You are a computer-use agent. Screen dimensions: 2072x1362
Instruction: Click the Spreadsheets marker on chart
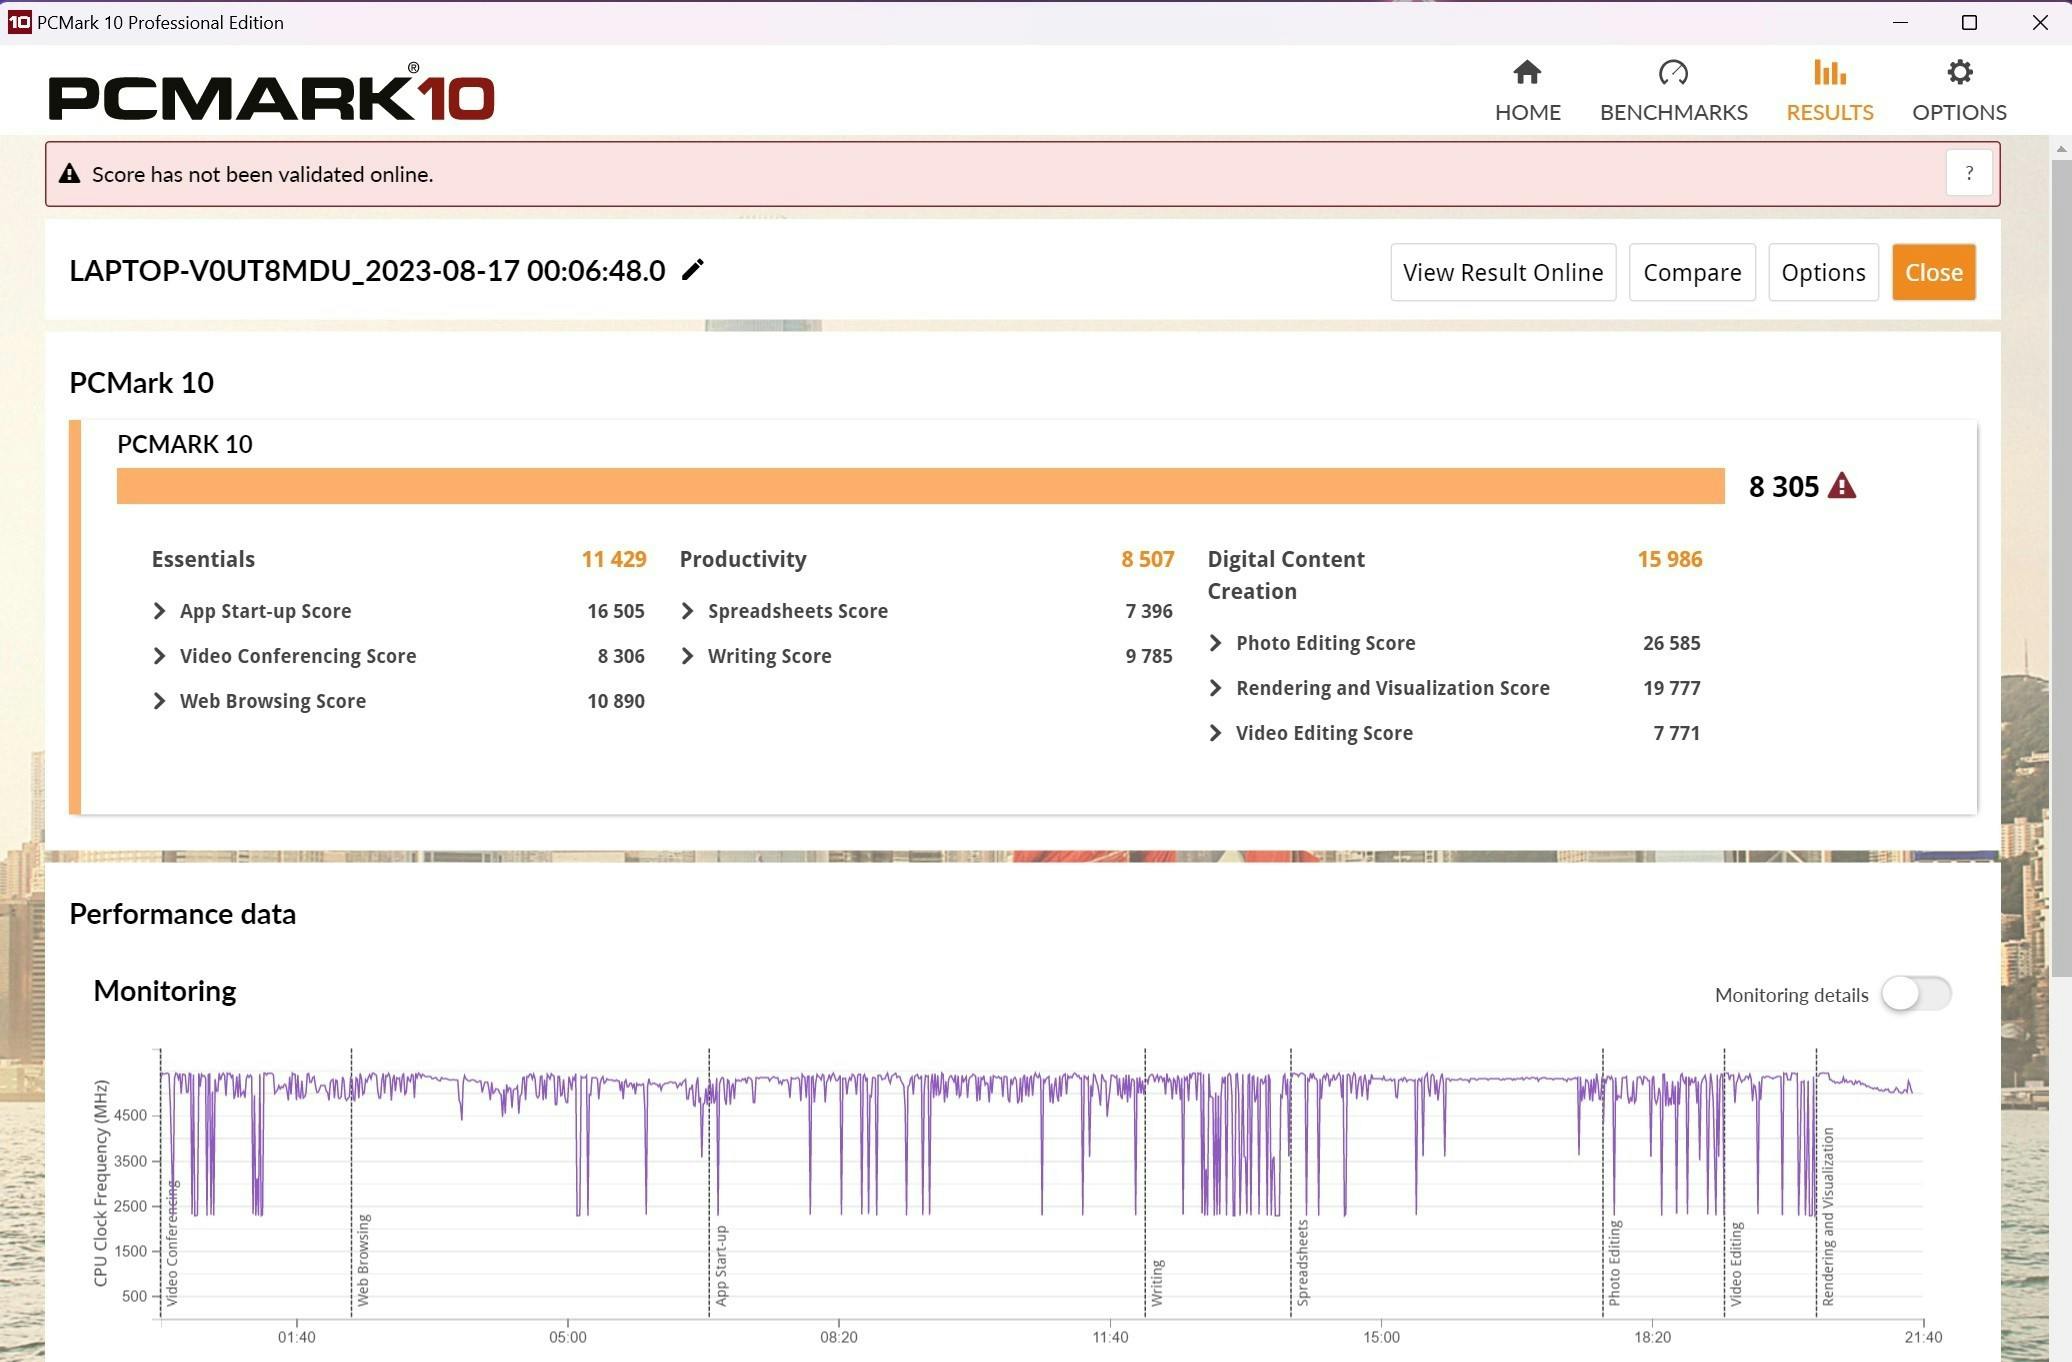pos(1302,1263)
